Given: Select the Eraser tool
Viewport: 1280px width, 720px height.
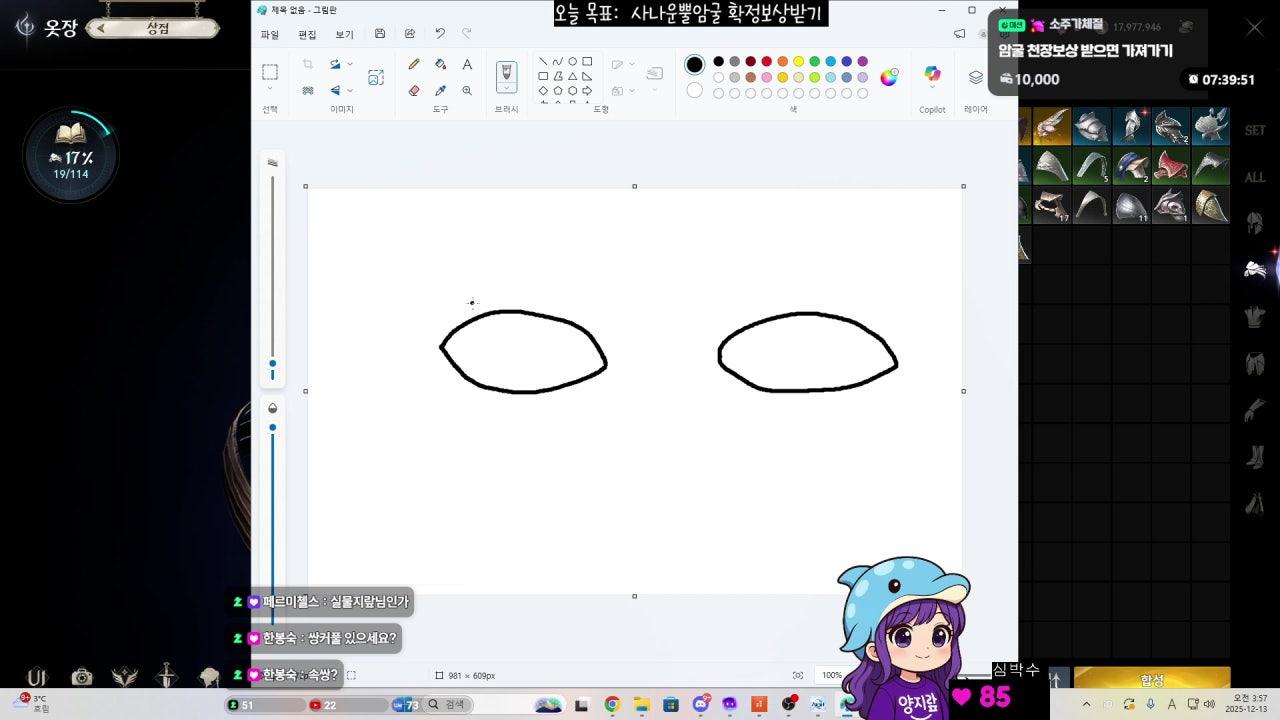Looking at the screenshot, I should tap(412, 90).
